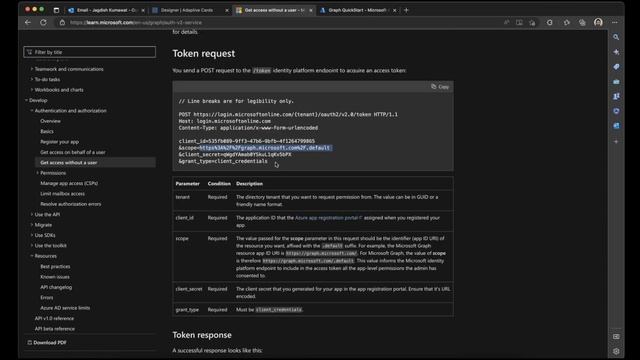This screenshot has height=360, width=640.
Task: Click the Download PDF link
Action: (x=49, y=342)
